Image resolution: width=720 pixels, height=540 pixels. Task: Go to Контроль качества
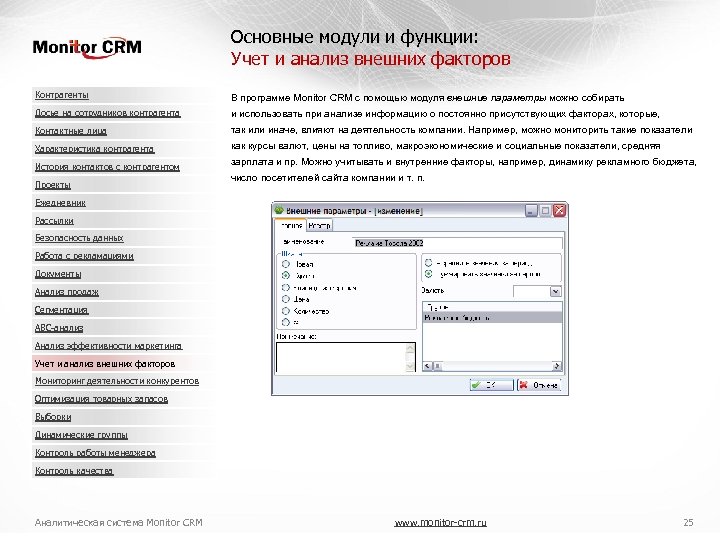[74, 471]
